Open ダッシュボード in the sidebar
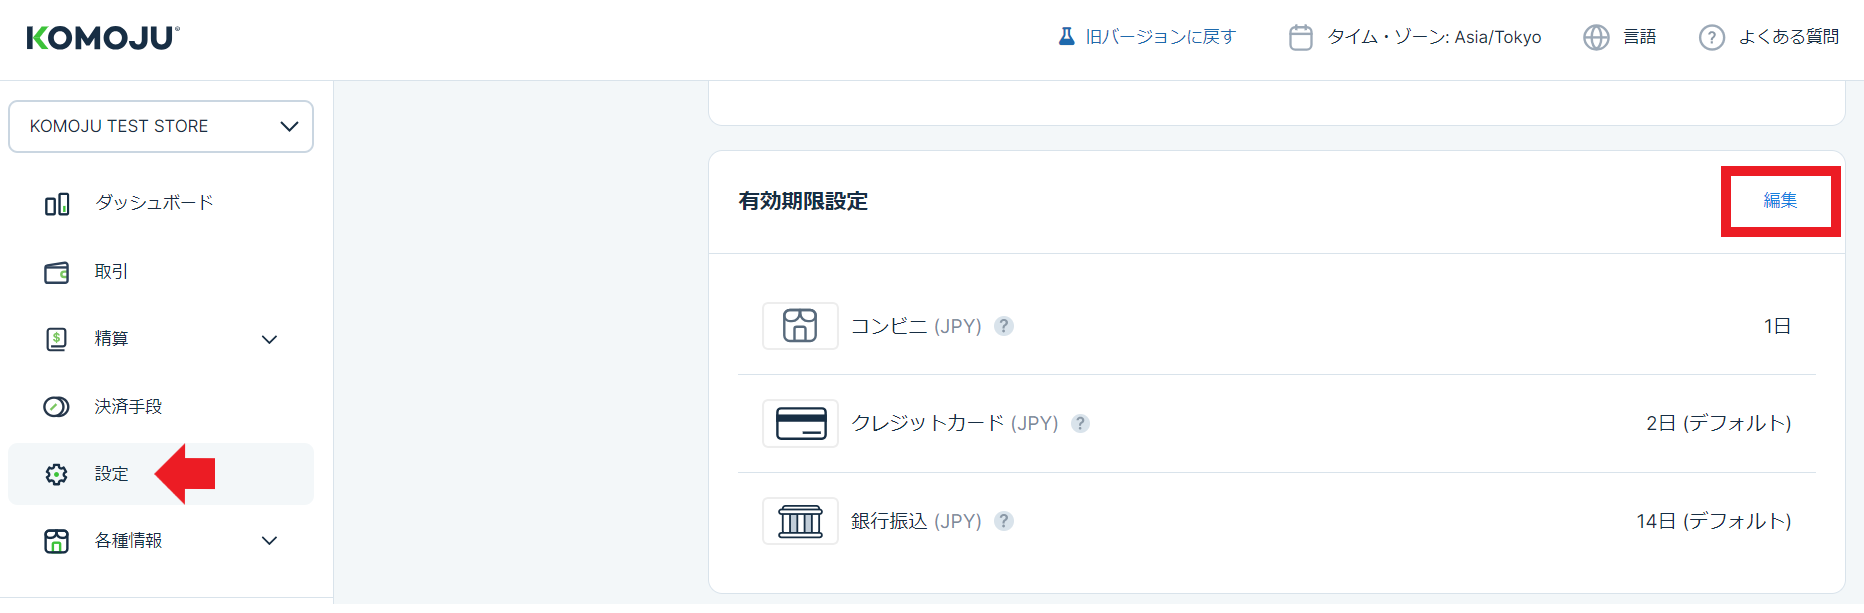This screenshot has height=613, width=1864. (x=154, y=203)
